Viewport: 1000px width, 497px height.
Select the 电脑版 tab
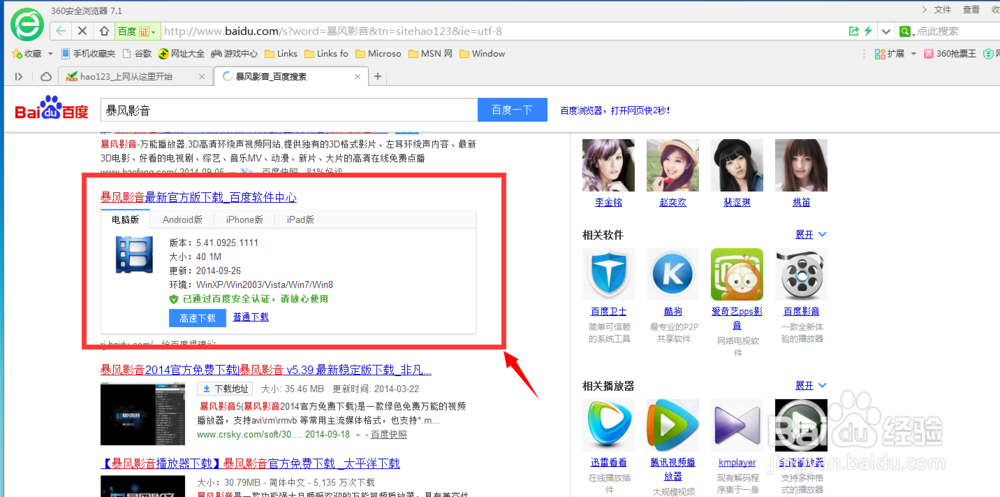[124, 219]
